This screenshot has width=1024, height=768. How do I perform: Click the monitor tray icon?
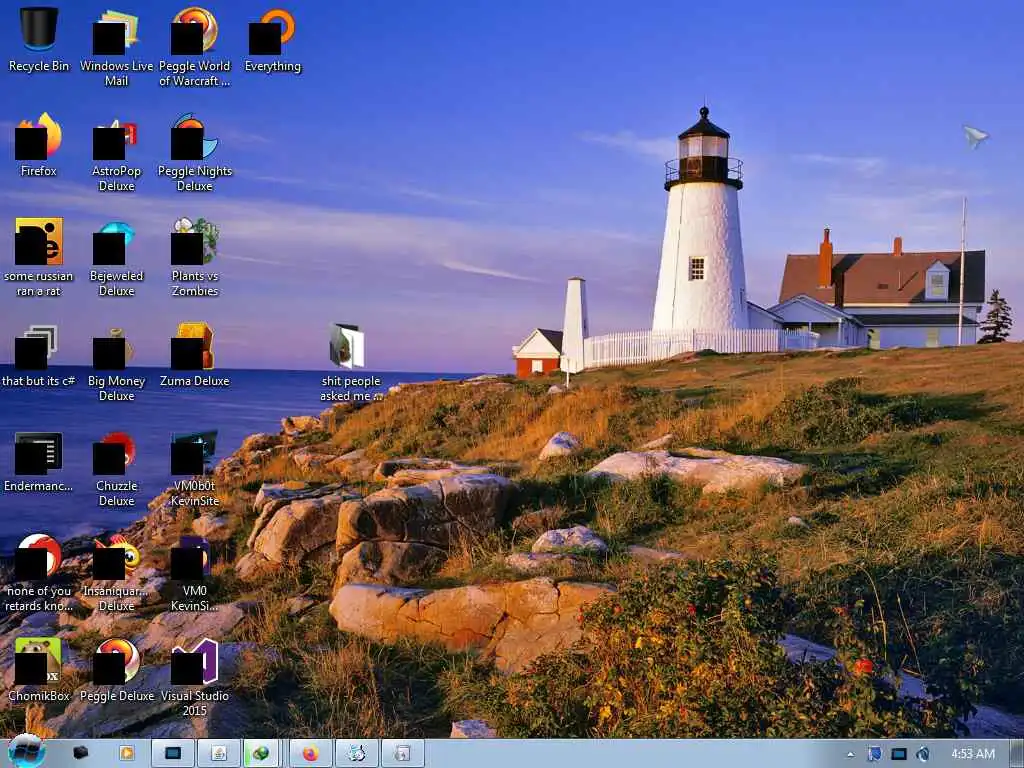[899, 754]
